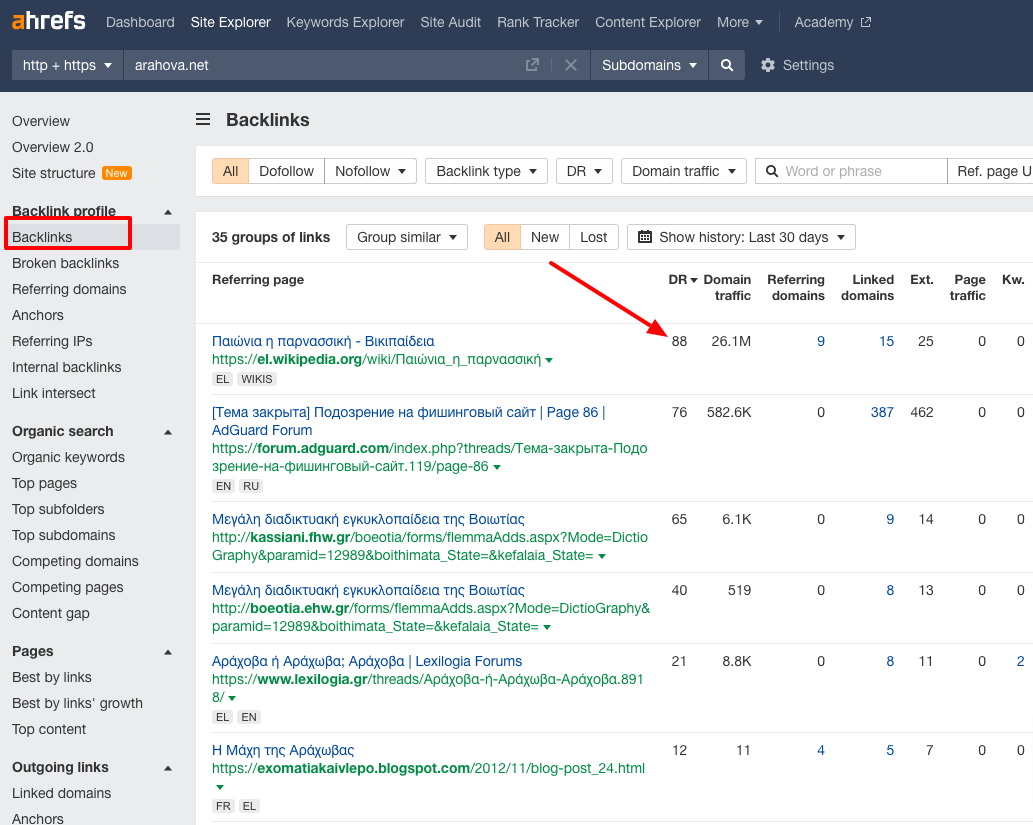Screen dimensions: 1033x825
Task: Open Rank Tracker
Action: coord(538,22)
